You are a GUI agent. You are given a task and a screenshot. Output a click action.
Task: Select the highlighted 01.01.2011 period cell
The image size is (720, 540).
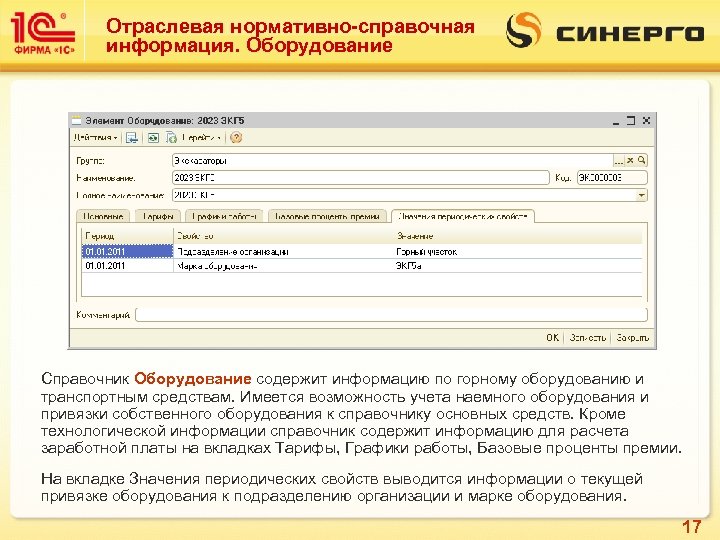pyautogui.click(x=127, y=252)
